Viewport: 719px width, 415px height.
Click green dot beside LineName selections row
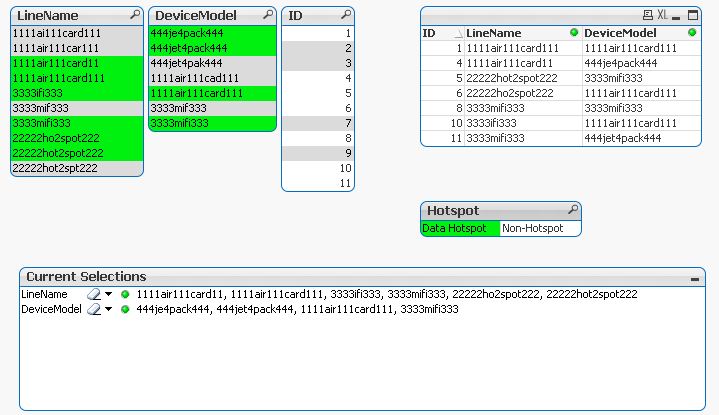[x=125, y=294]
